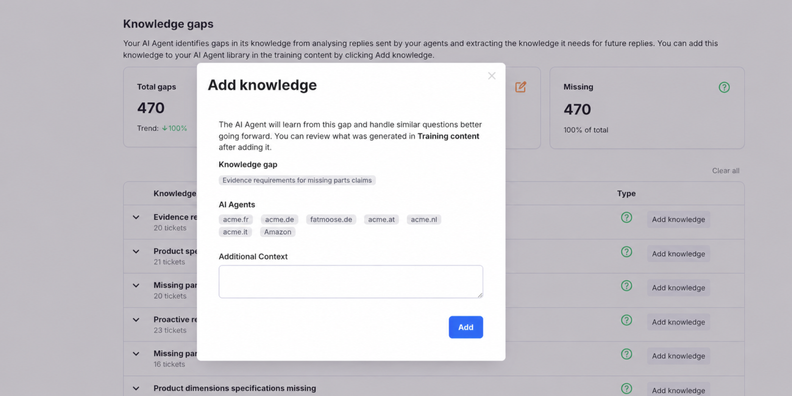Select the acme.fr agent tag
This screenshot has height=396, width=792.
click(236, 220)
